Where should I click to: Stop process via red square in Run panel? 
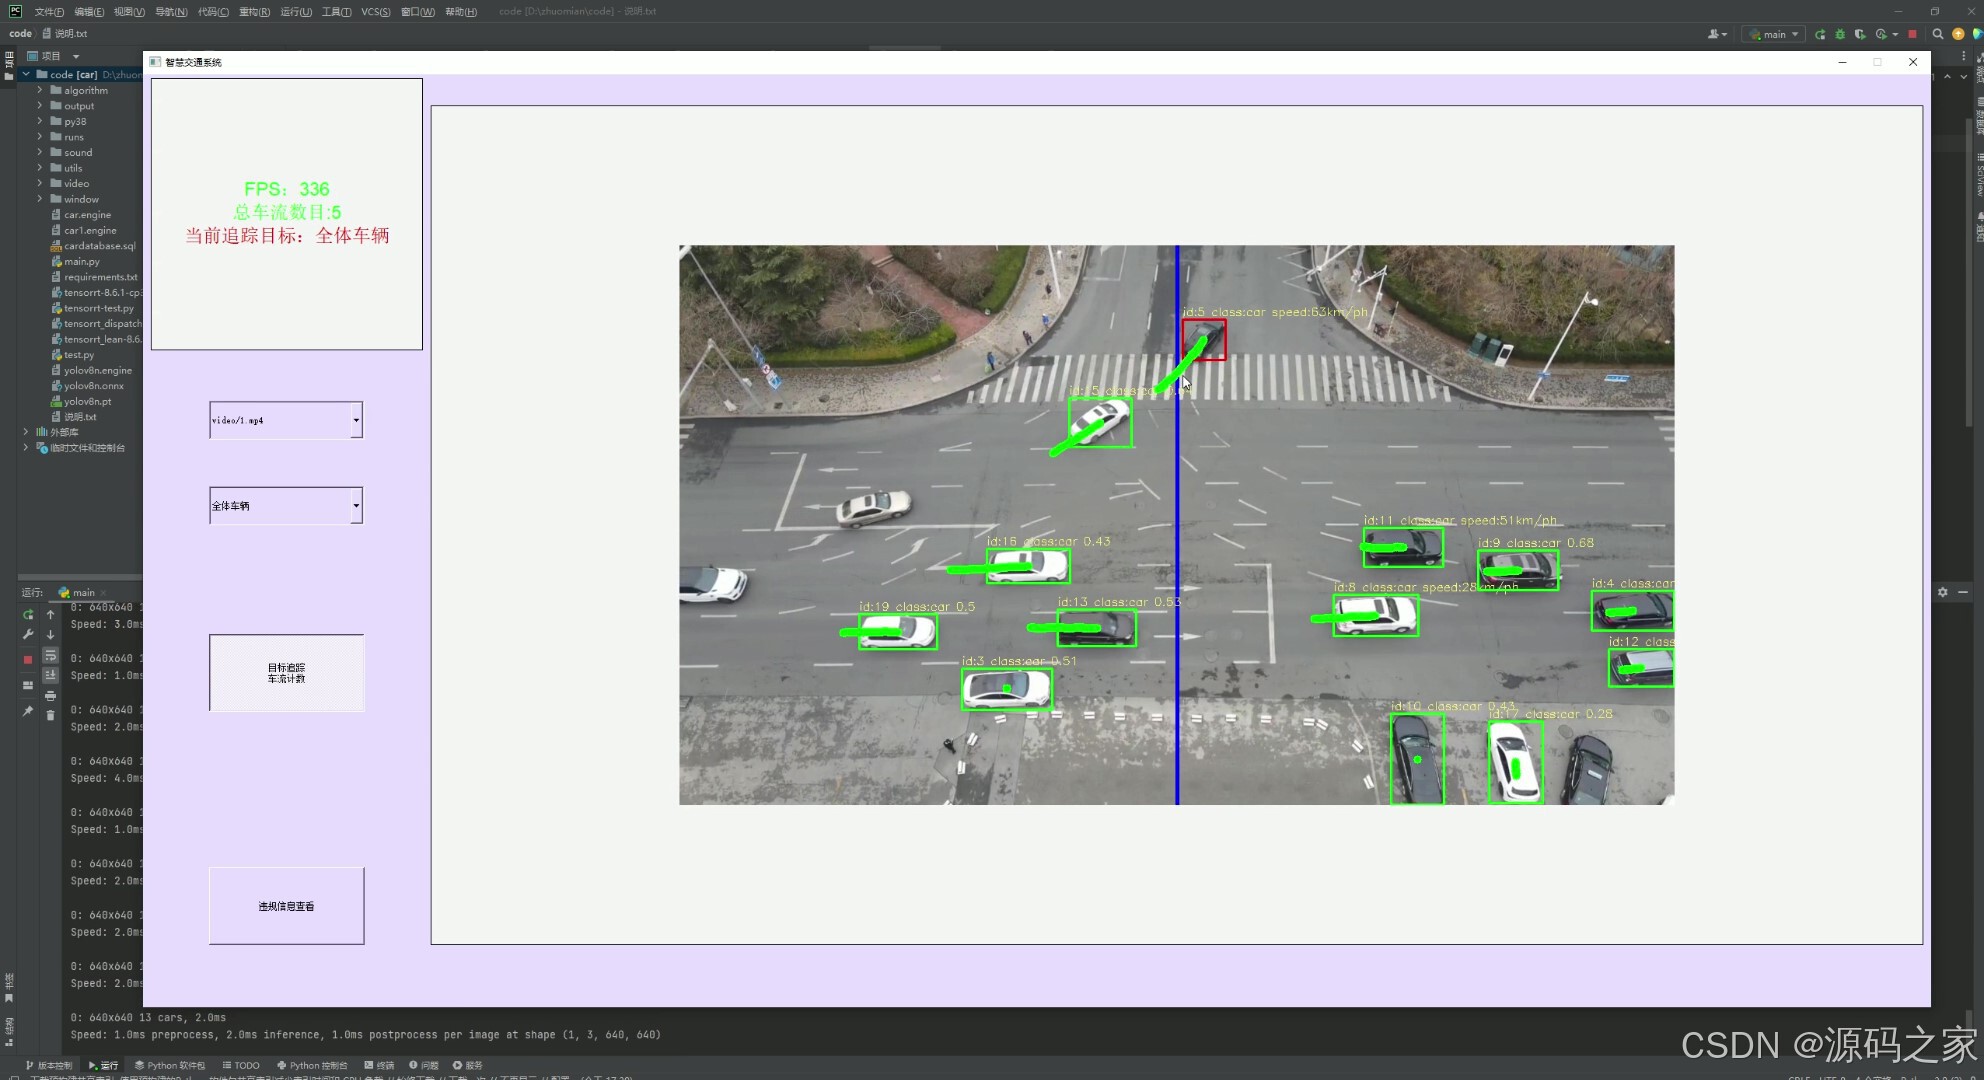click(28, 660)
